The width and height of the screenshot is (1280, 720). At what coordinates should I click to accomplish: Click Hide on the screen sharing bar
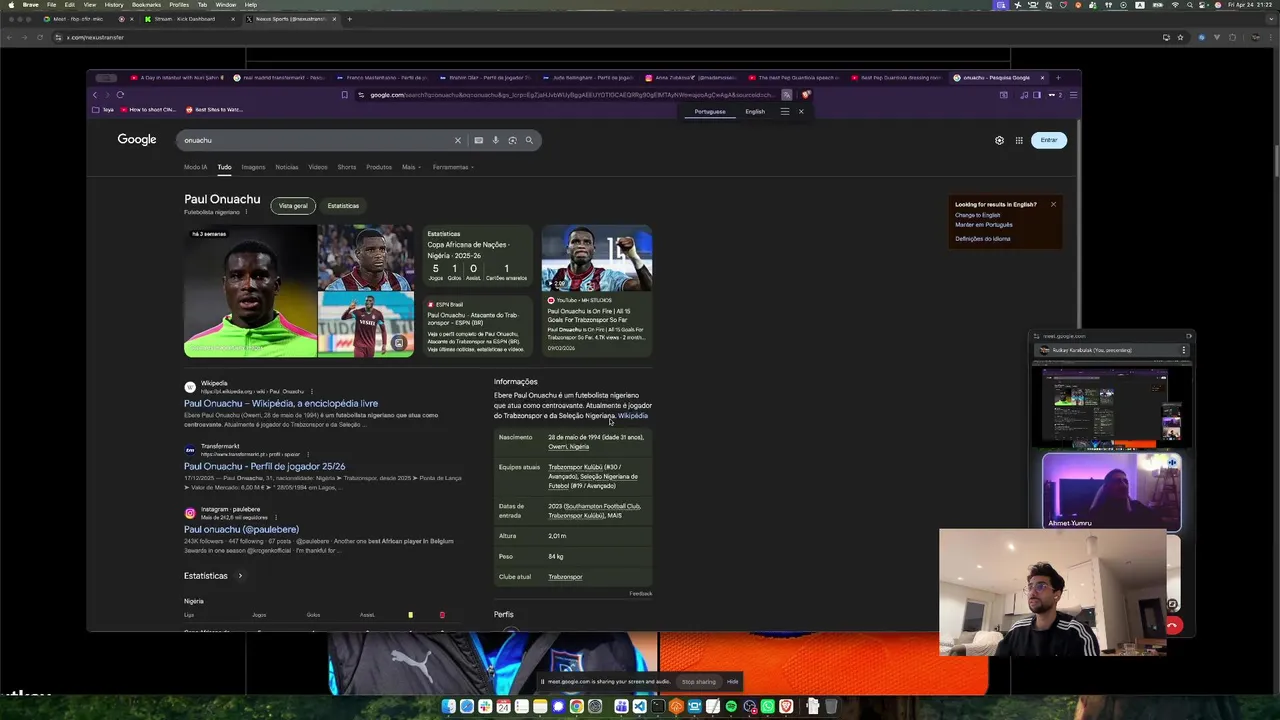click(x=733, y=682)
